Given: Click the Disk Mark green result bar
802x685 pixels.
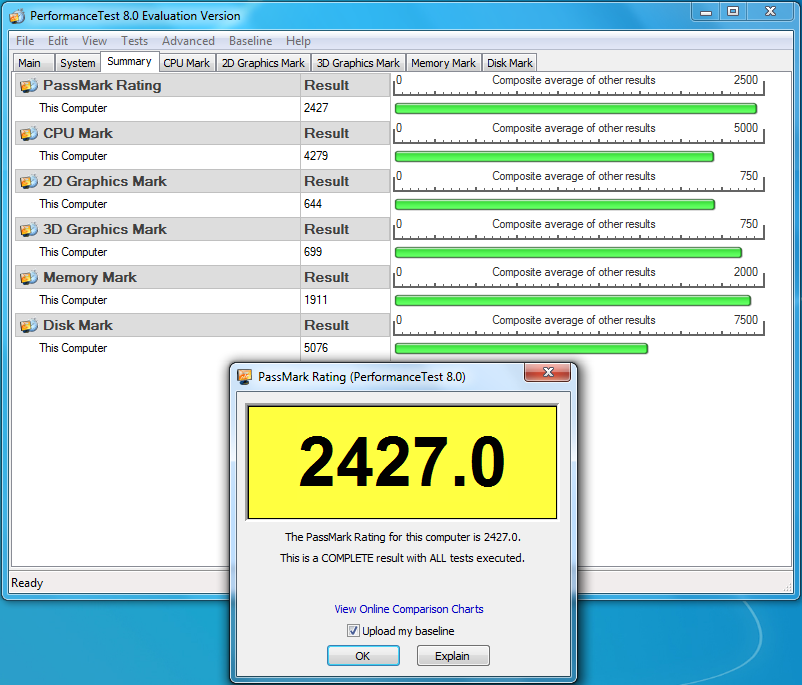Looking at the screenshot, I should pyautogui.click(x=522, y=348).
